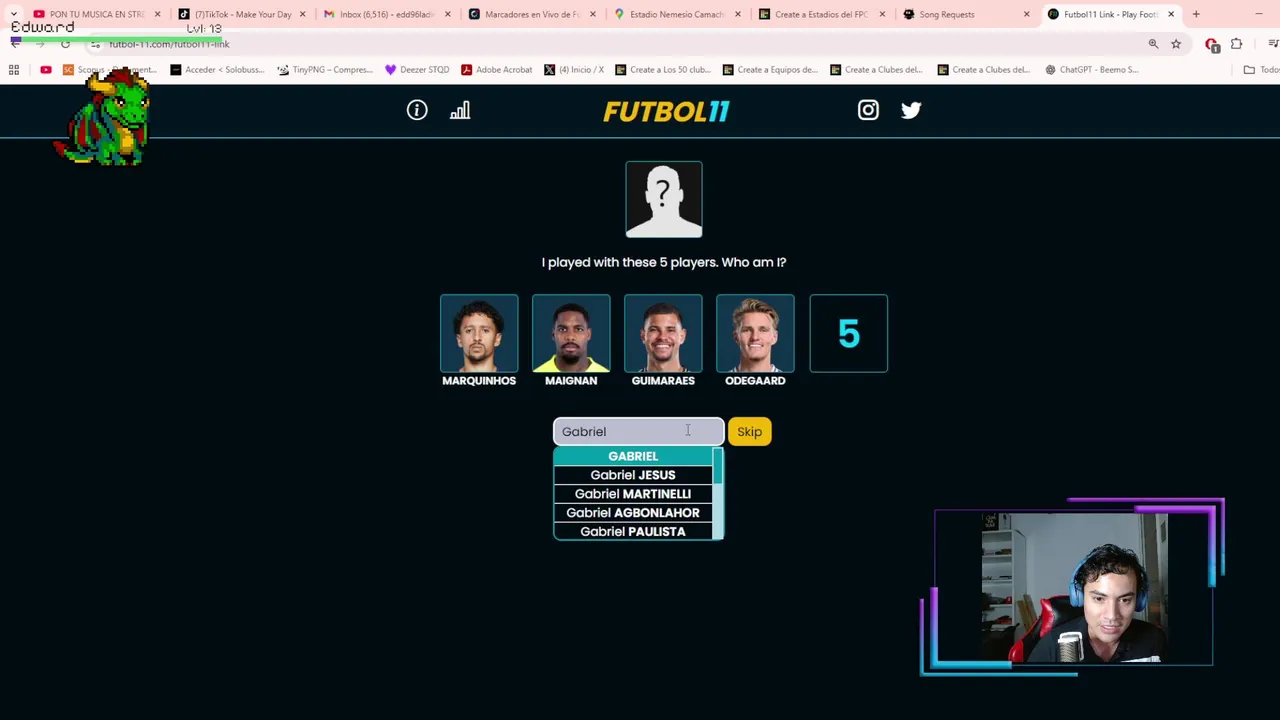The width and height of the screenshot is (1280, 720).
Task: Click the Skip button
Action: point(749,431)
